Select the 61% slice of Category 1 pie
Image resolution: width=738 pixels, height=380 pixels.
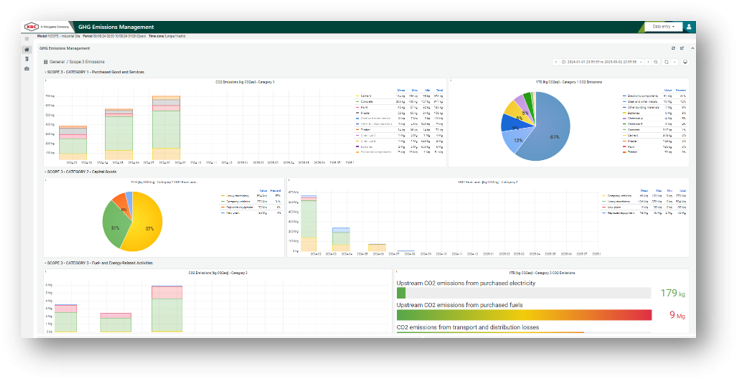[551, 129]
